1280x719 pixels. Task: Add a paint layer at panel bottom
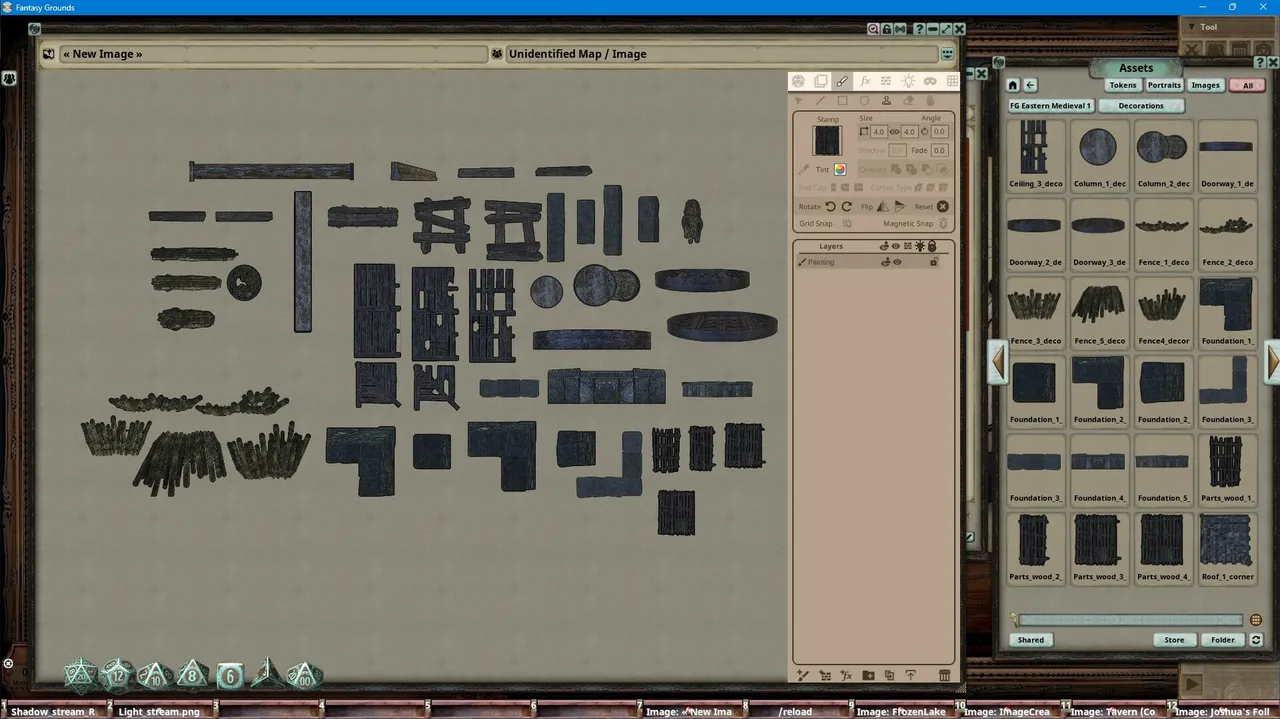click(802, 676)
